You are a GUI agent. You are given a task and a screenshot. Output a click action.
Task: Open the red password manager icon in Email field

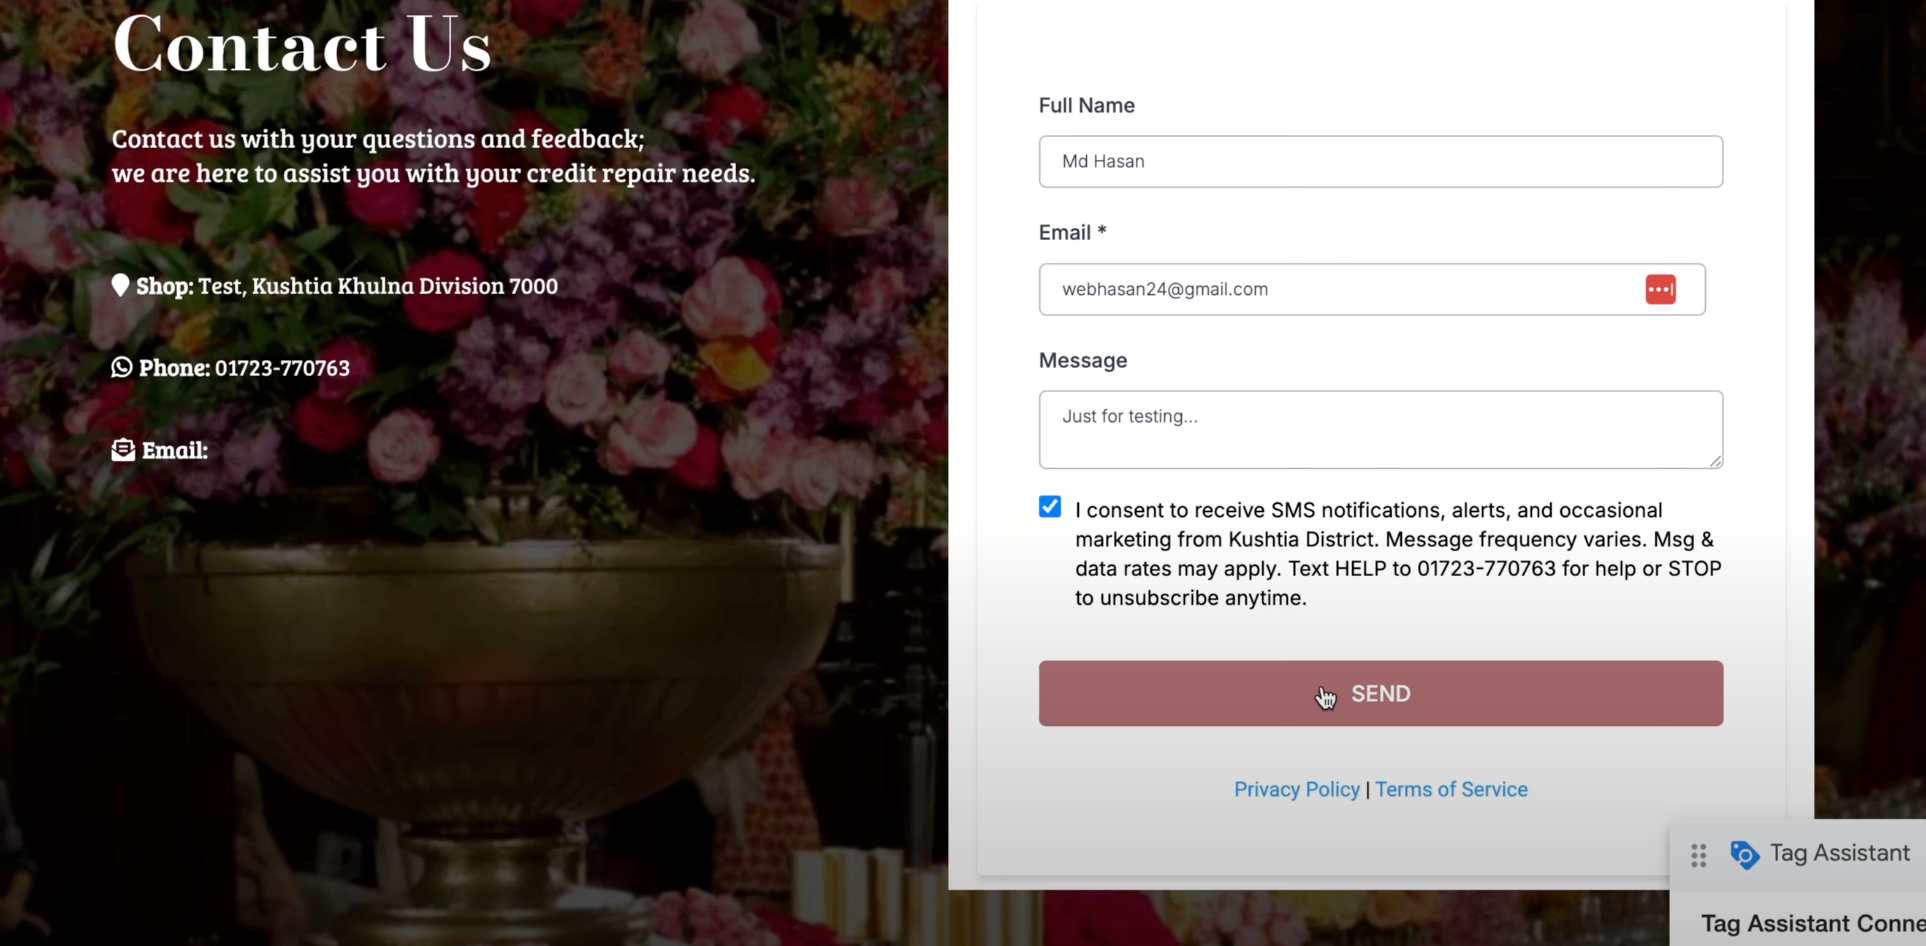click(x=1660, y=289)
